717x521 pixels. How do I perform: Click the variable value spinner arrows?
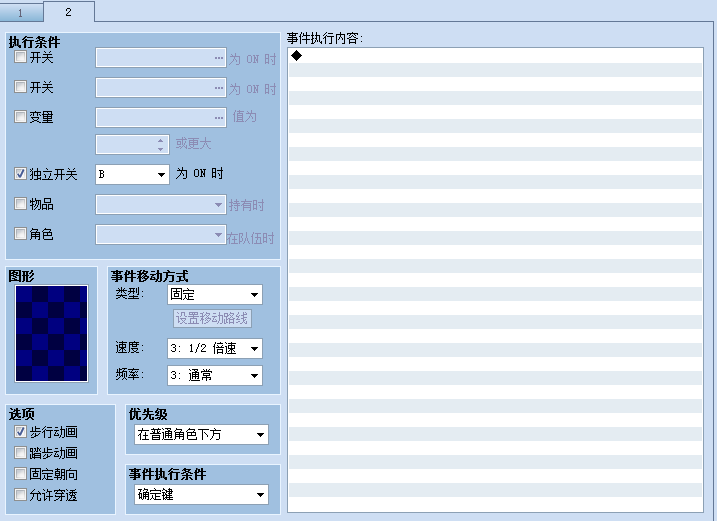pyautogui.click(x=160, y=145)
